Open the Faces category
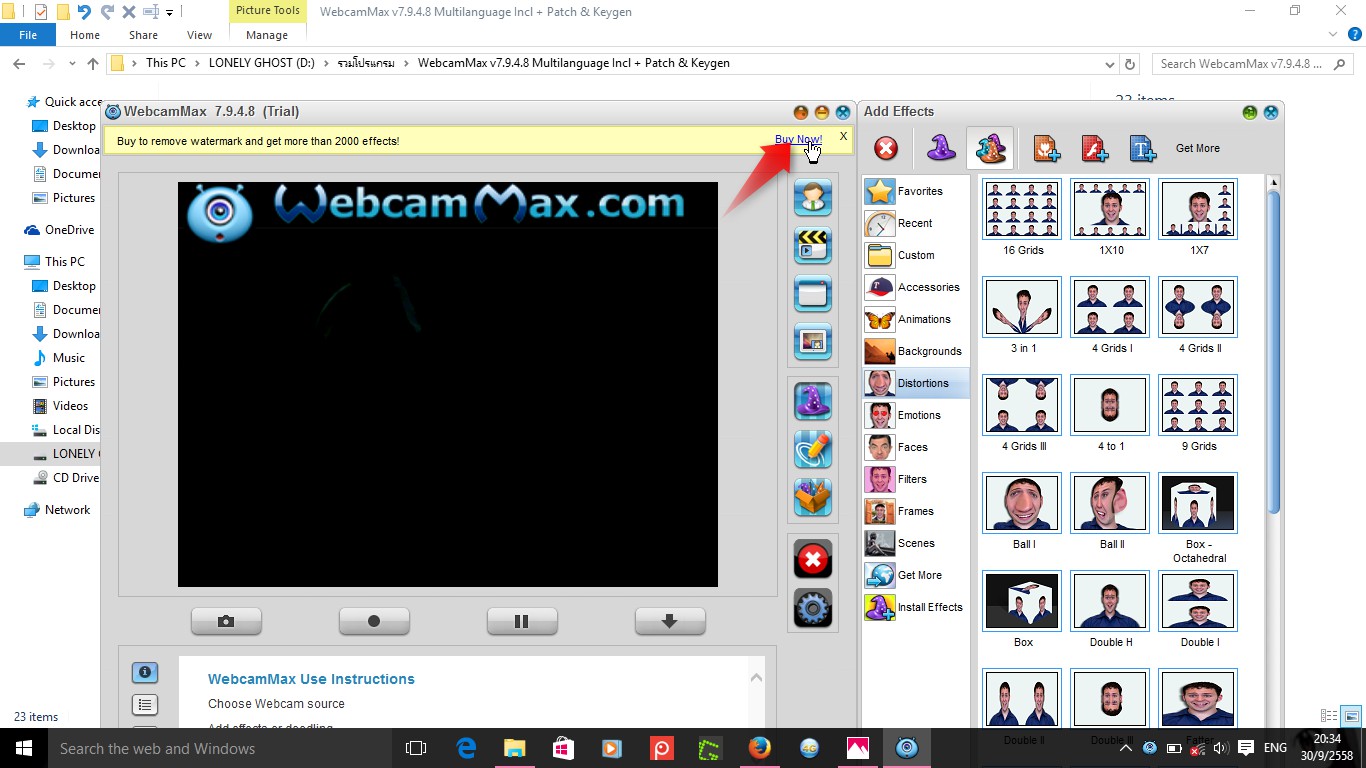The image size is (1366, 768). (x=915, y=447)
